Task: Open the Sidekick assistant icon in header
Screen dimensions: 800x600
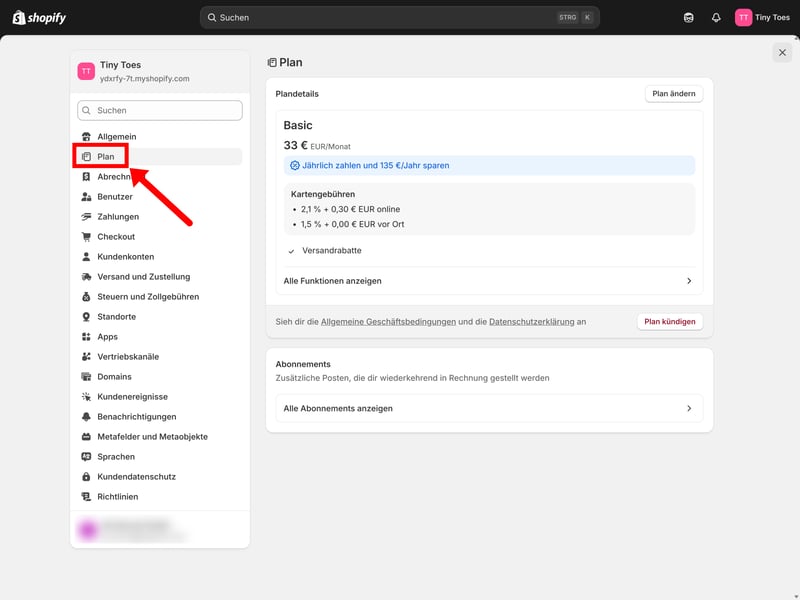Action: 688,17
